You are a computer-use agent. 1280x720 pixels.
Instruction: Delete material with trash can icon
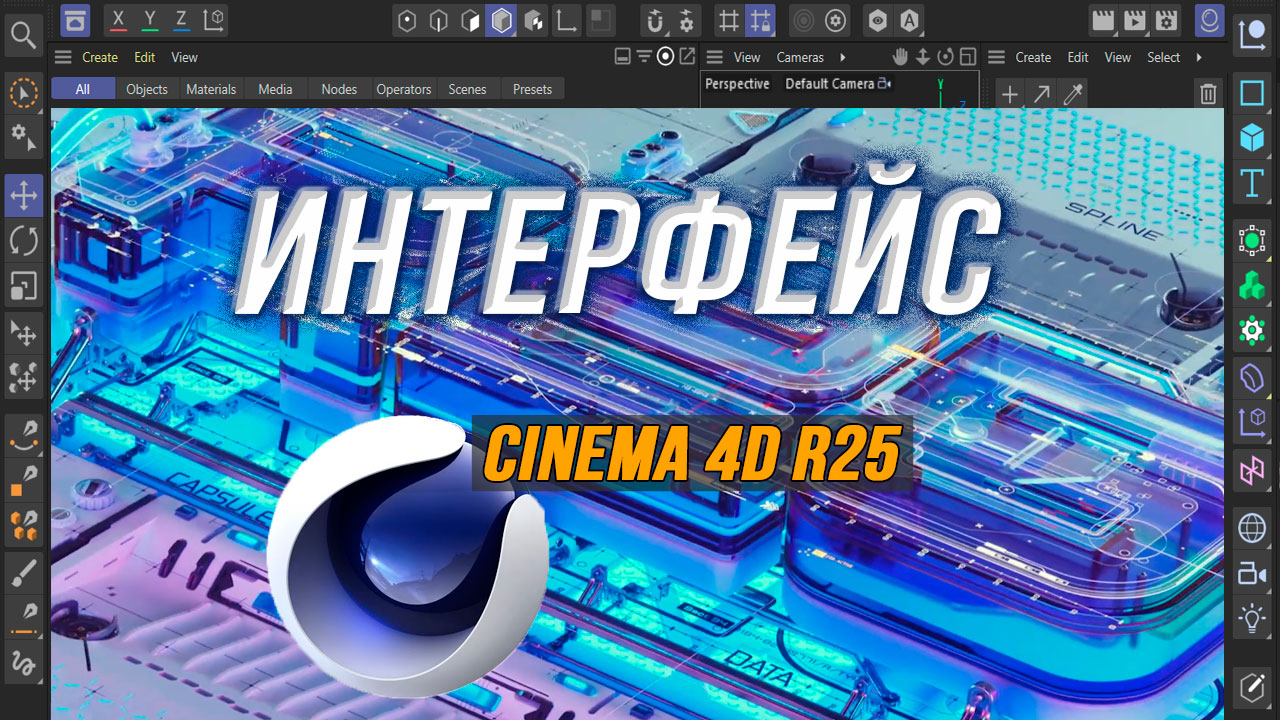tap(1208, 94)
